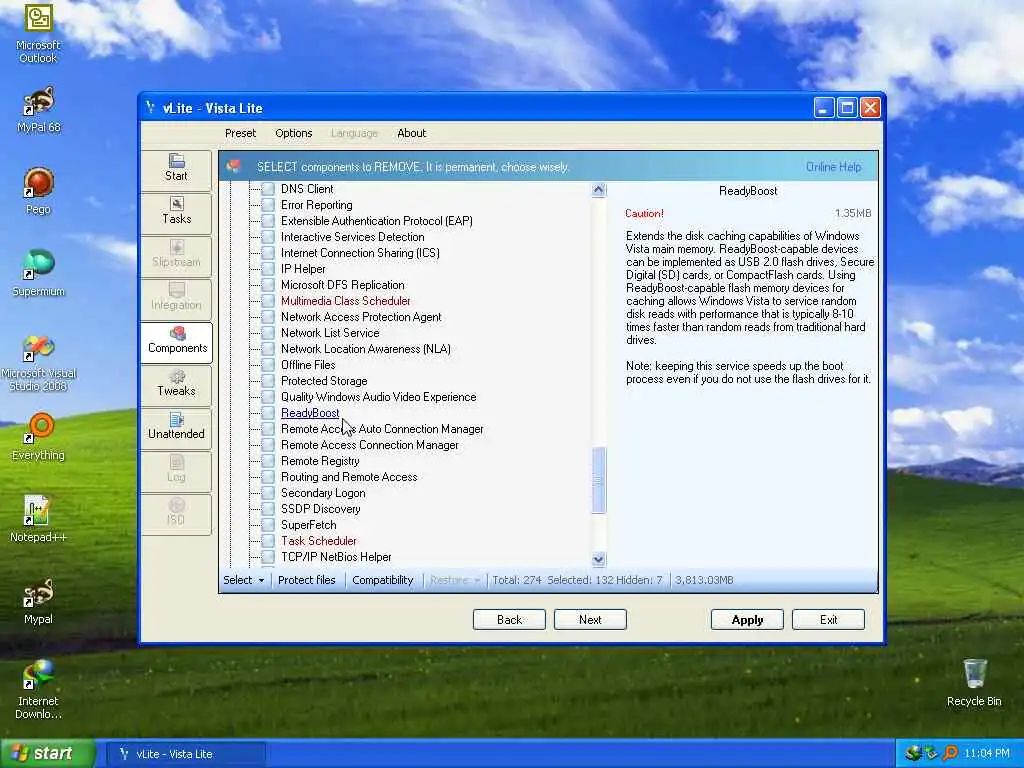This screenshot has height=768, width=1024.
Task: Click the vLite taskbar button
Action: point(185,754)
